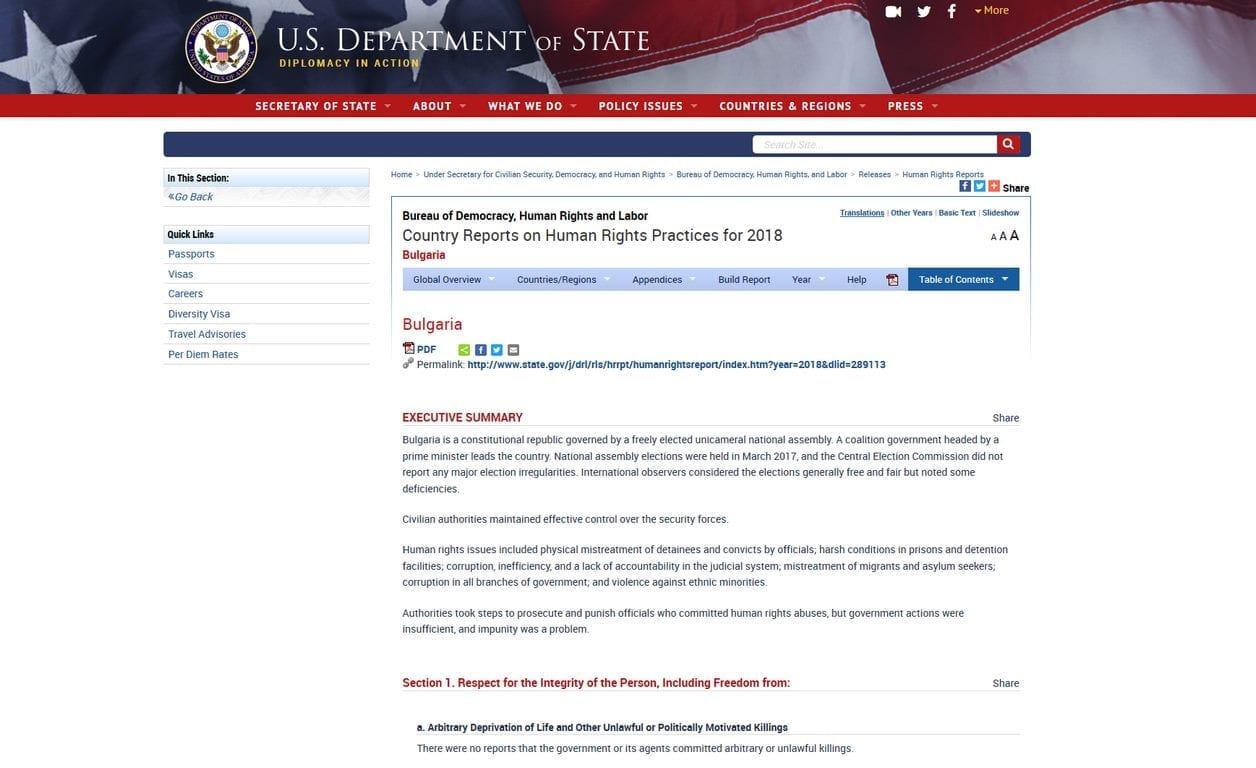This screenshot has height=768, width=1256.
Task: Expand the Policy Issues menu
Action: tap(648, 106)
